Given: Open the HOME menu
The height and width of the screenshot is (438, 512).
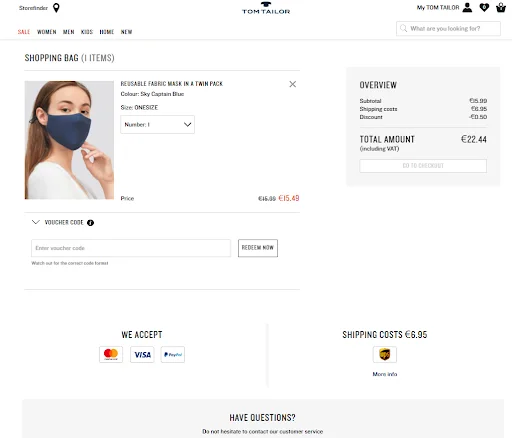Looking at the screenshot, I should 107,32.
